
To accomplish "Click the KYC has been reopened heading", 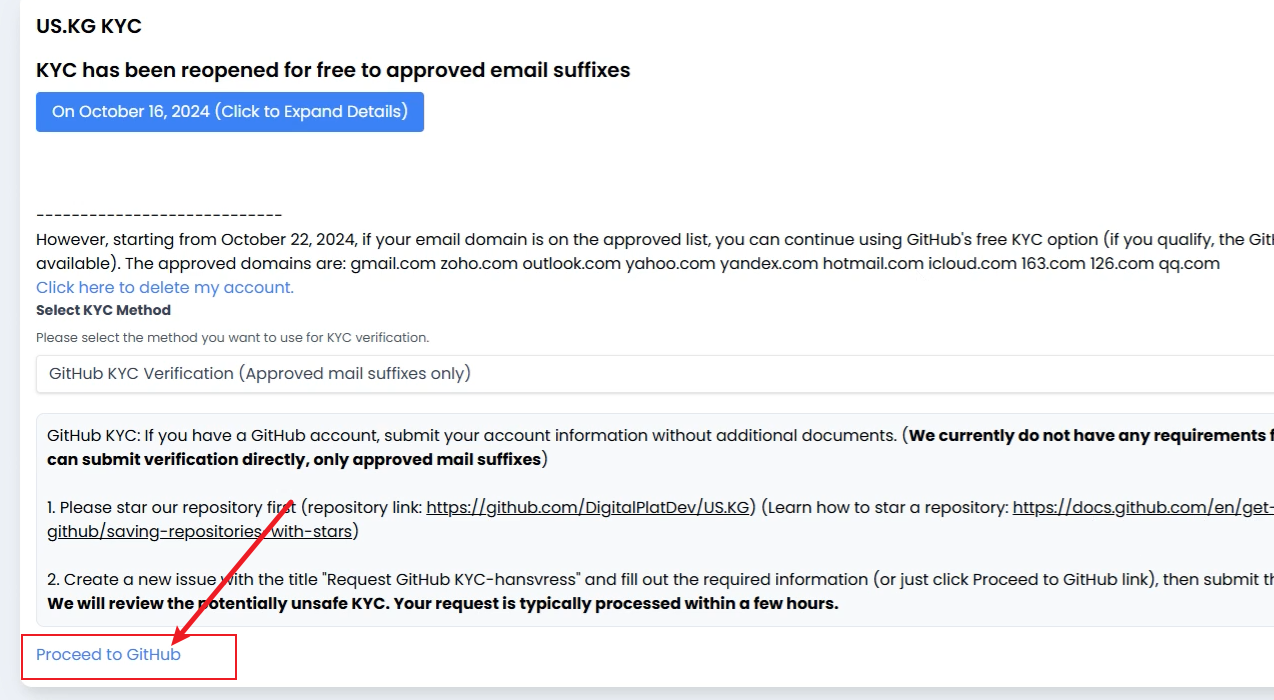I will tap(333, 70).
